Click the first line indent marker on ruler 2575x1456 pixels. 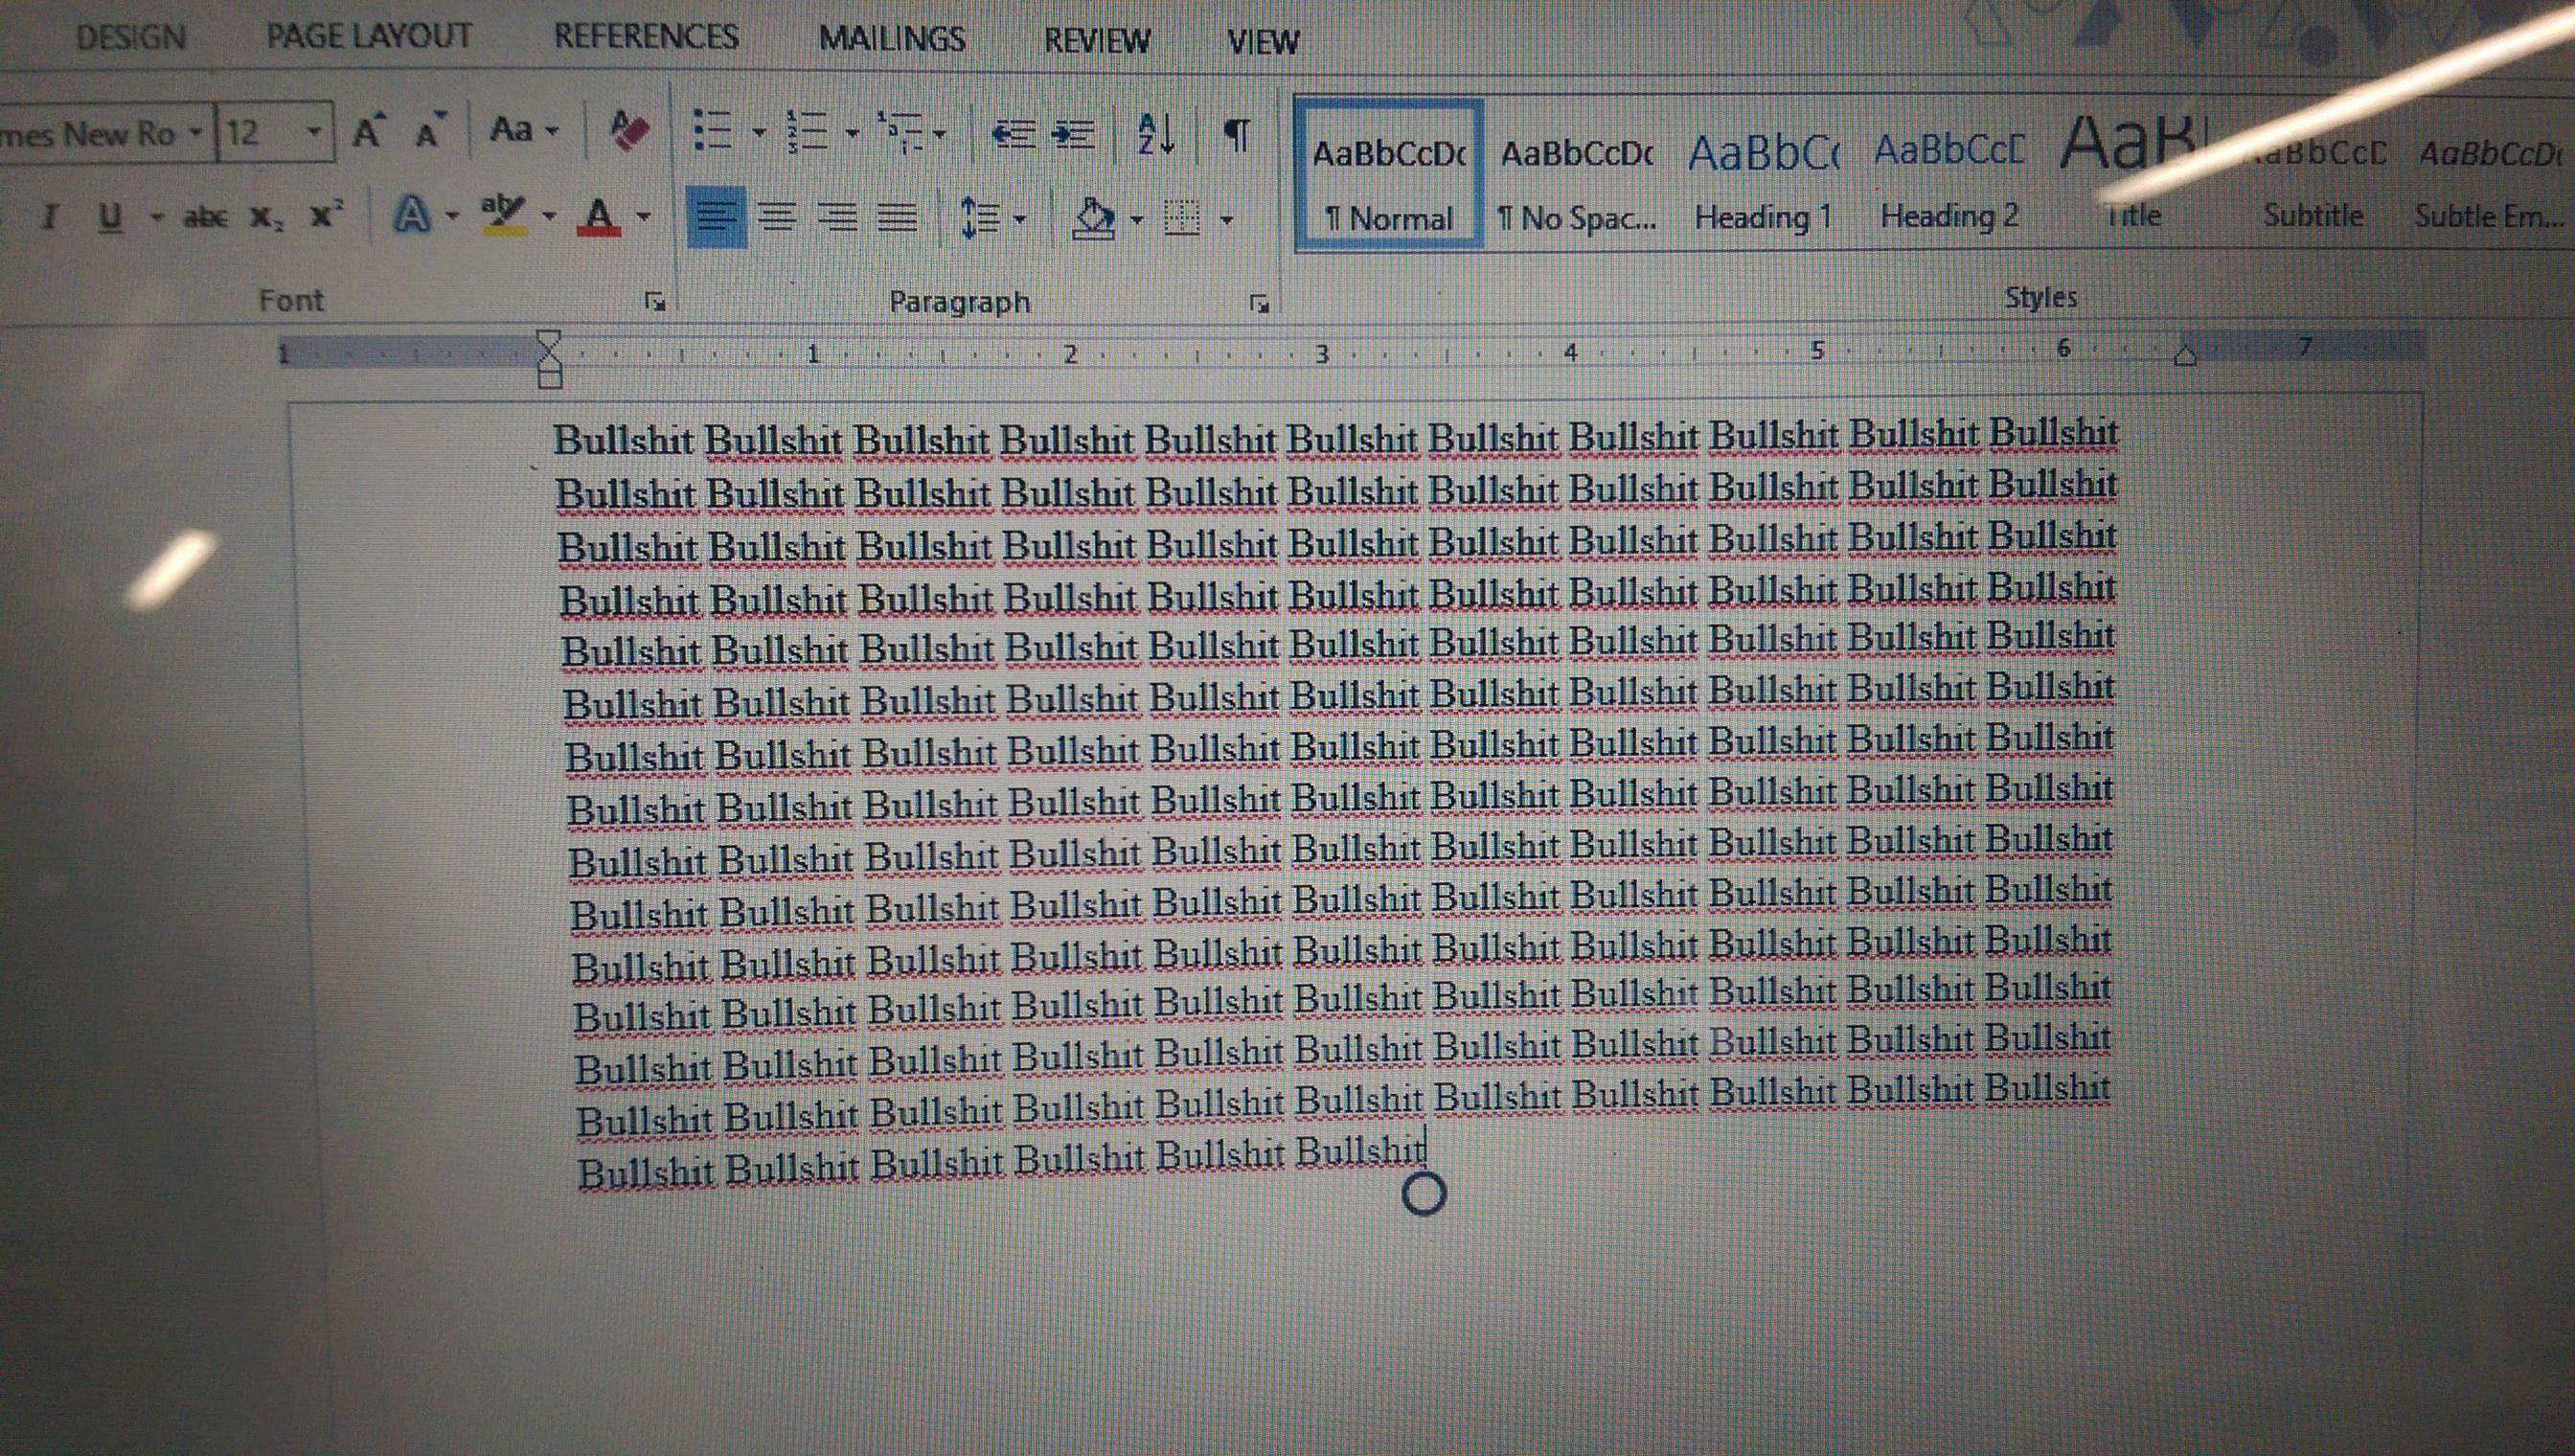pyautogui.click(x=549, y=340)
